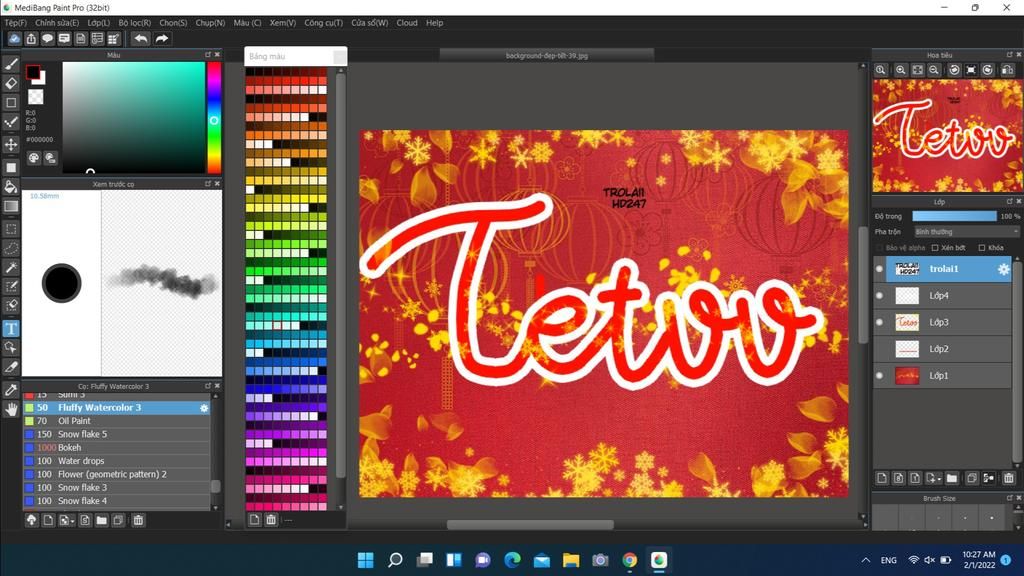Open the Tệp(F) menu
The image size is (1024, 576).
click(16, 23)
